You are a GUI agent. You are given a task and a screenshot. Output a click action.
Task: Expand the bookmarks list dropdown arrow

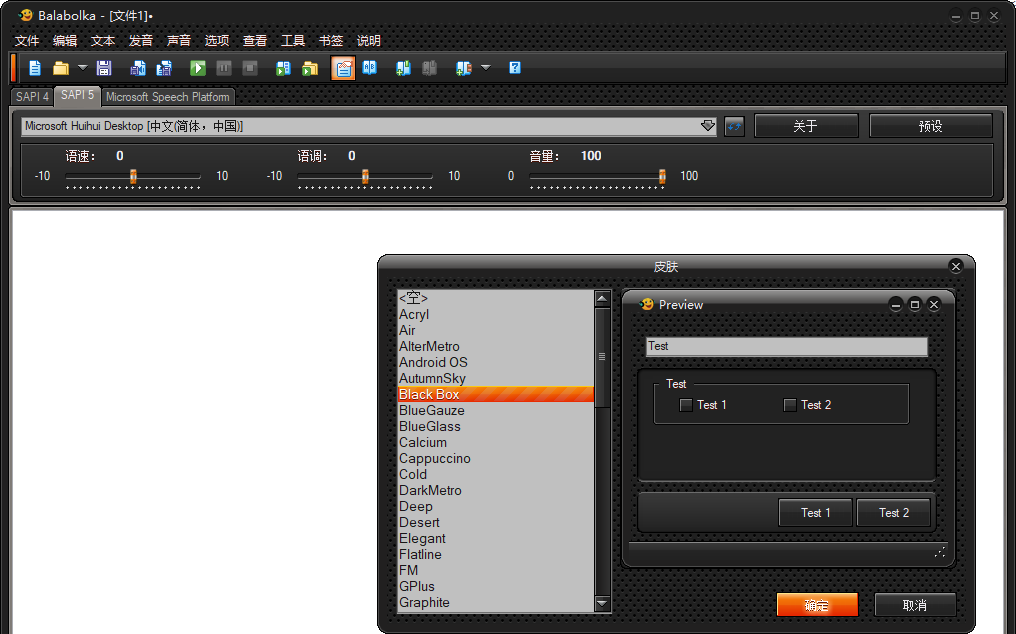click(x=486, y=67)
